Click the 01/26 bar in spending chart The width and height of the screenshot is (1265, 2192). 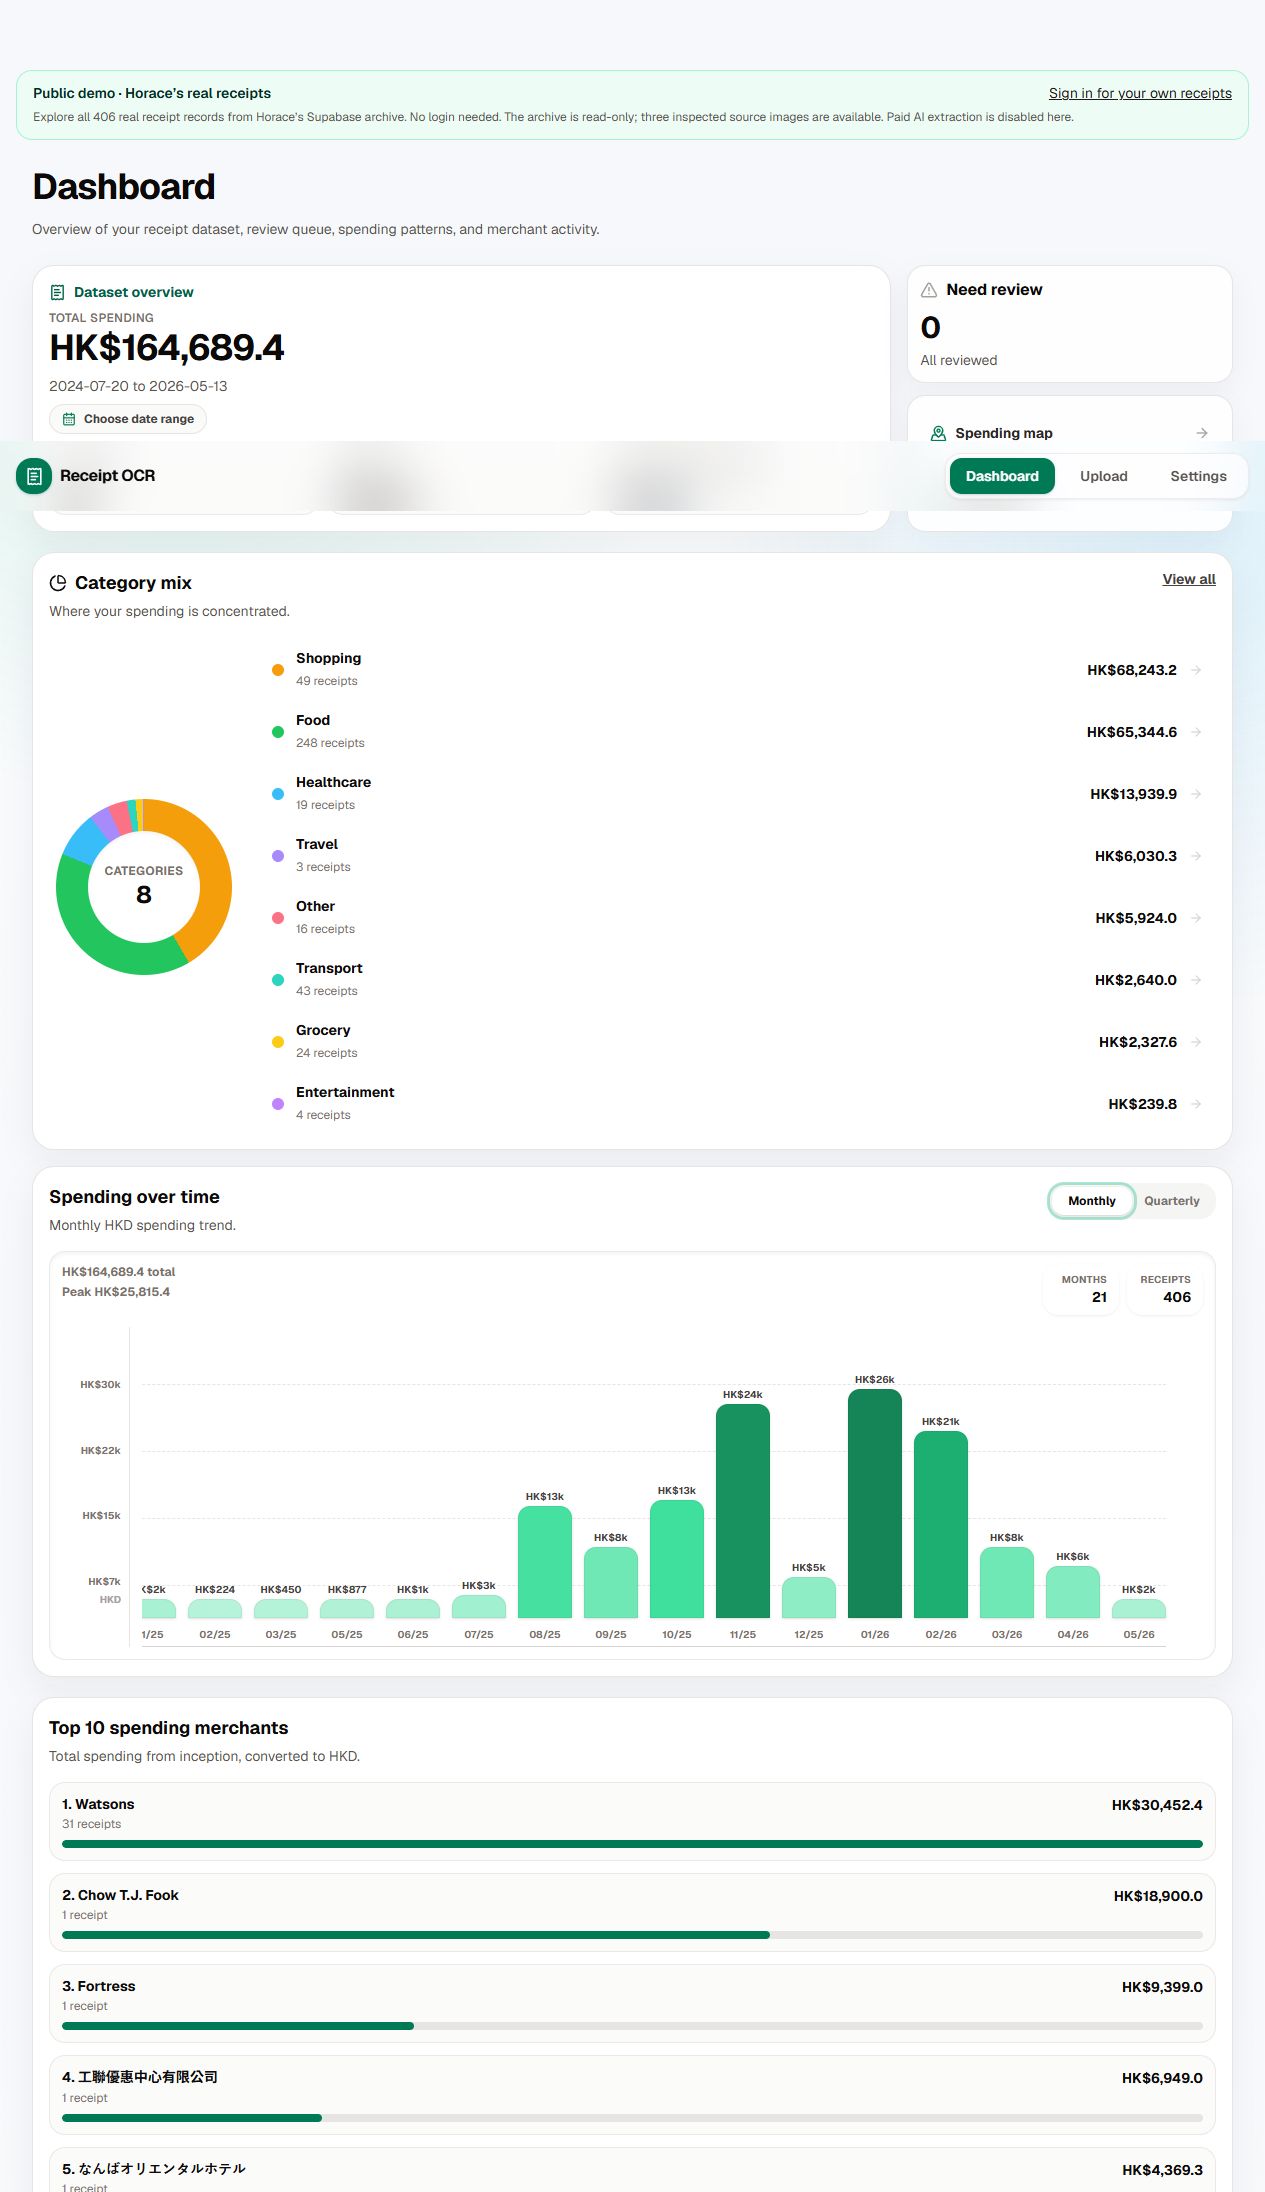coord(875,1503)
